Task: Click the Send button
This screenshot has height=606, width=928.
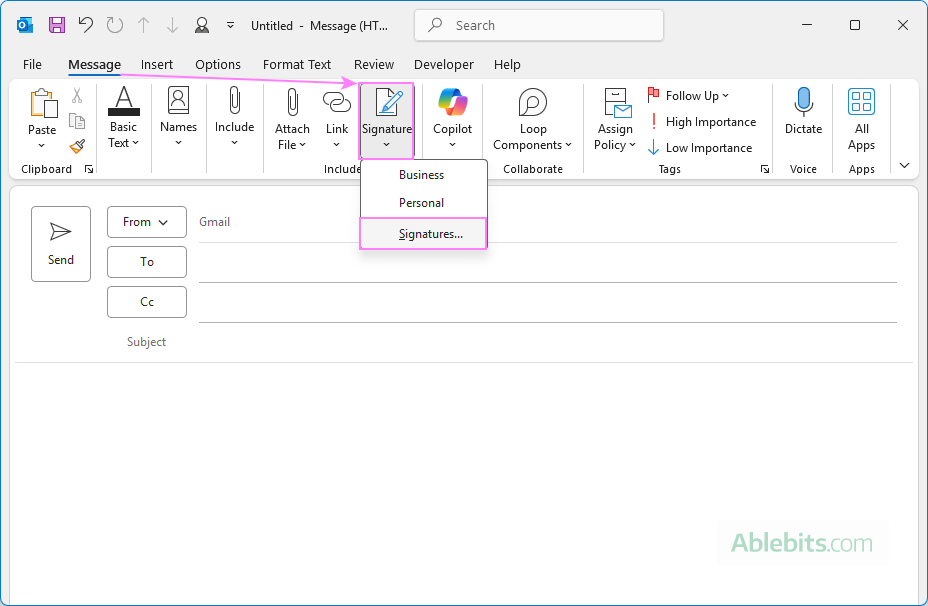Action: (61, 243)
